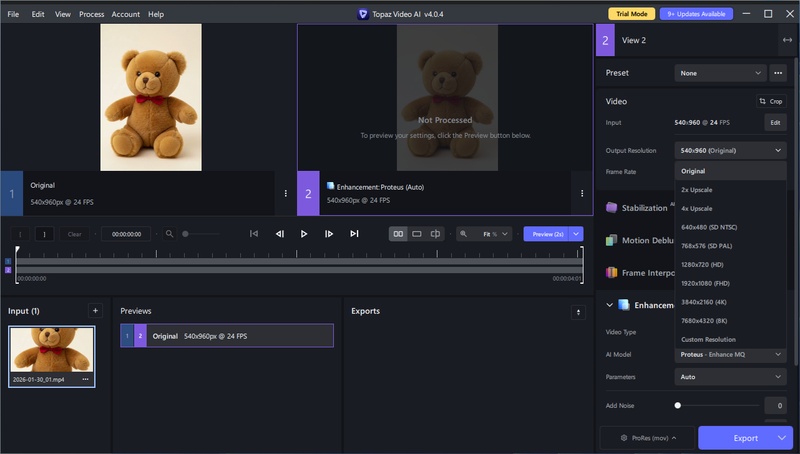800x454 pixels.
Task: Play the video
Action: click(304, 234)
